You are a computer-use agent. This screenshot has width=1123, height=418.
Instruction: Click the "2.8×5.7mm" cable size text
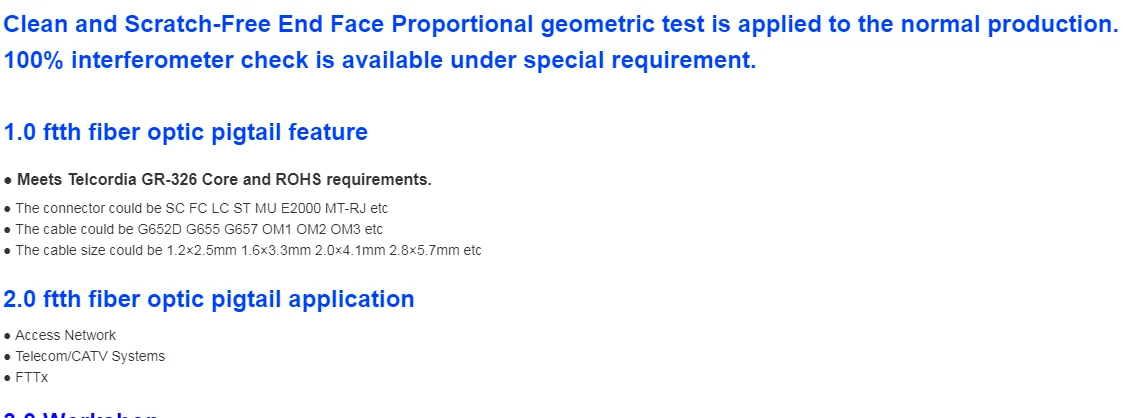coord(427,250)
